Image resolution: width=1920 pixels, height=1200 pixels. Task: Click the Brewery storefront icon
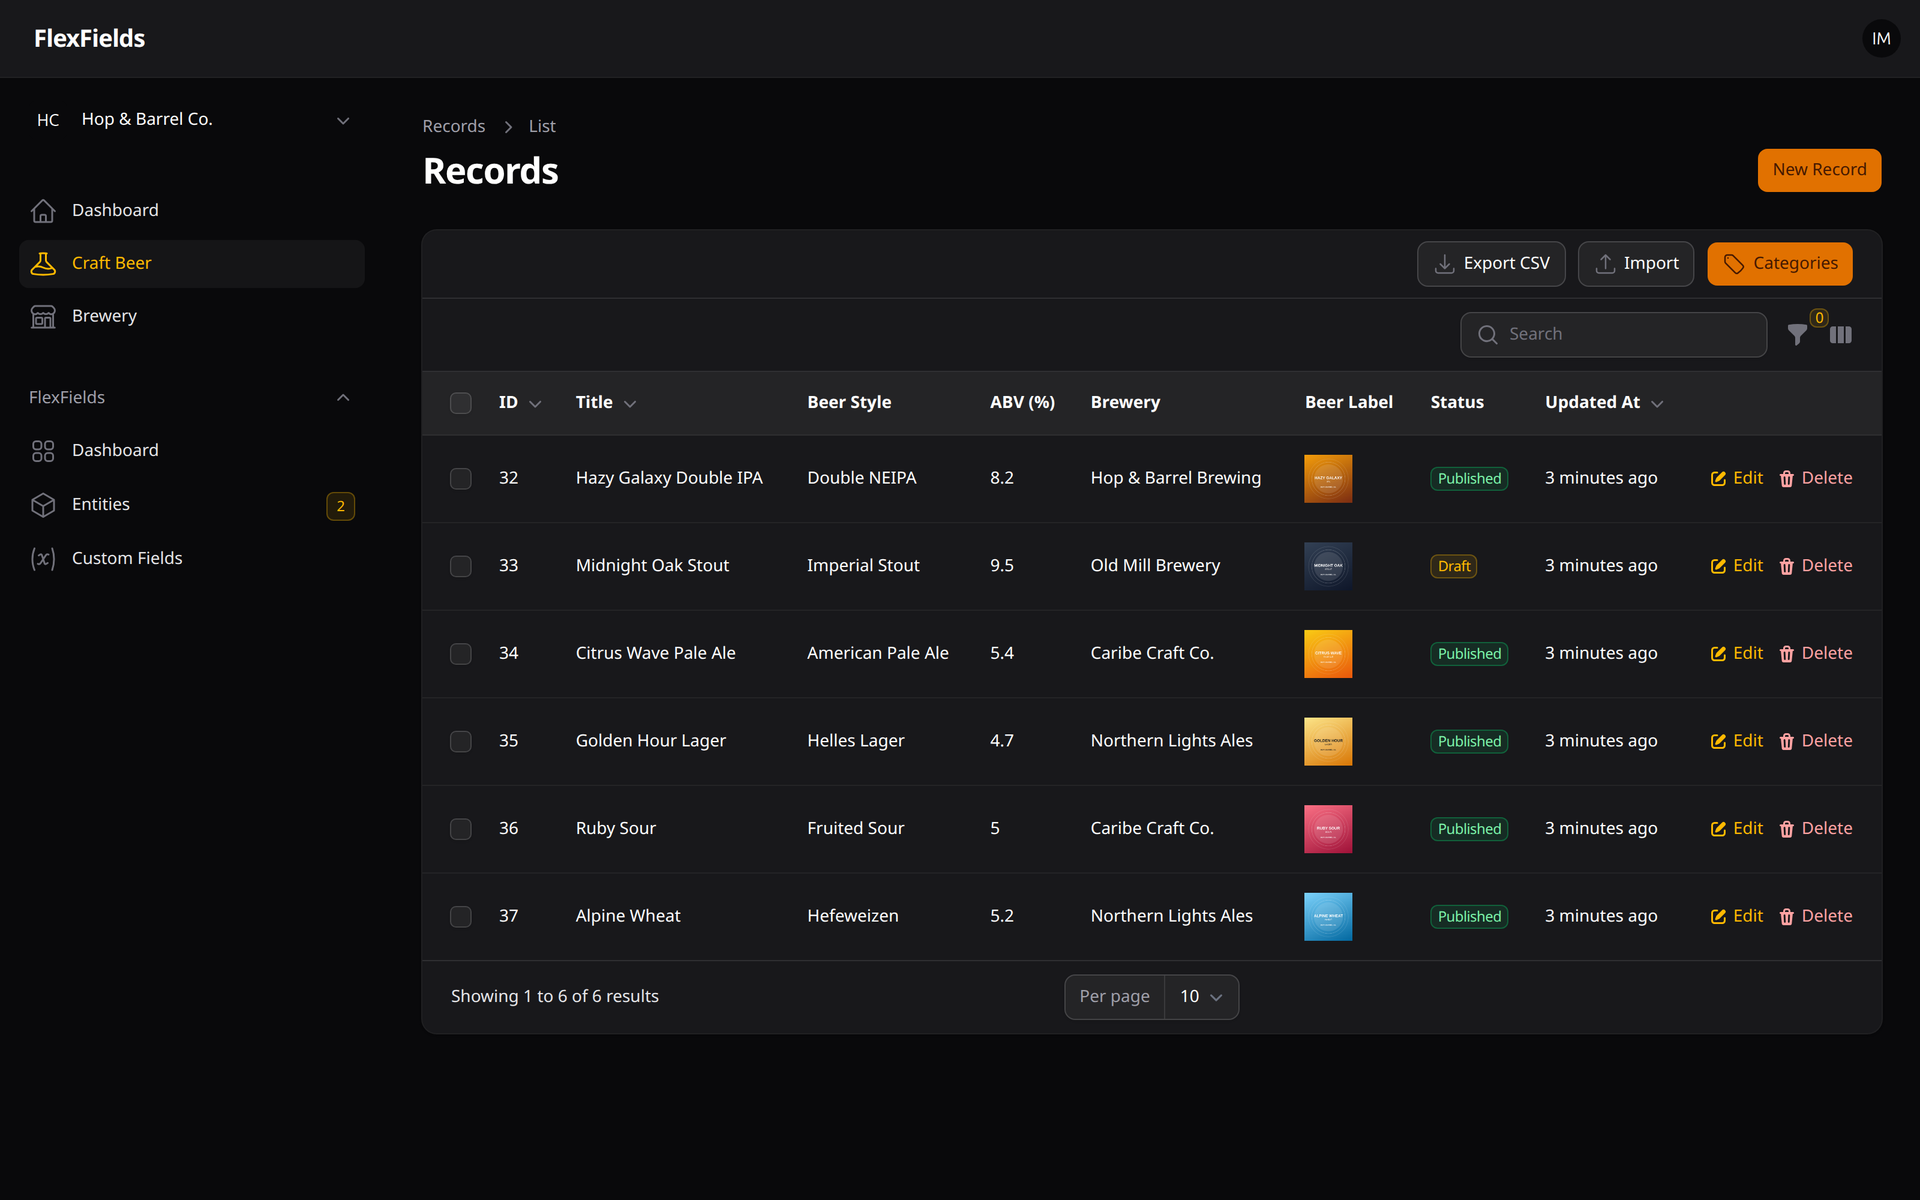coord(43,317)
